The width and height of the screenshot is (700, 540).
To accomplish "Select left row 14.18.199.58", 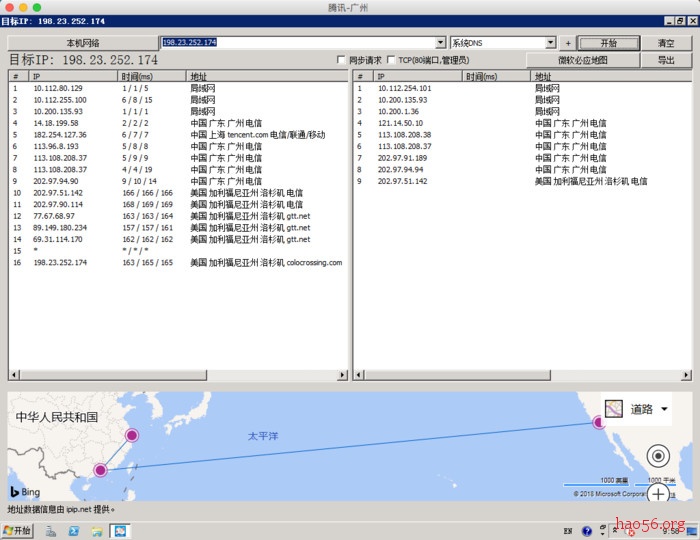I will click(178, 123).
